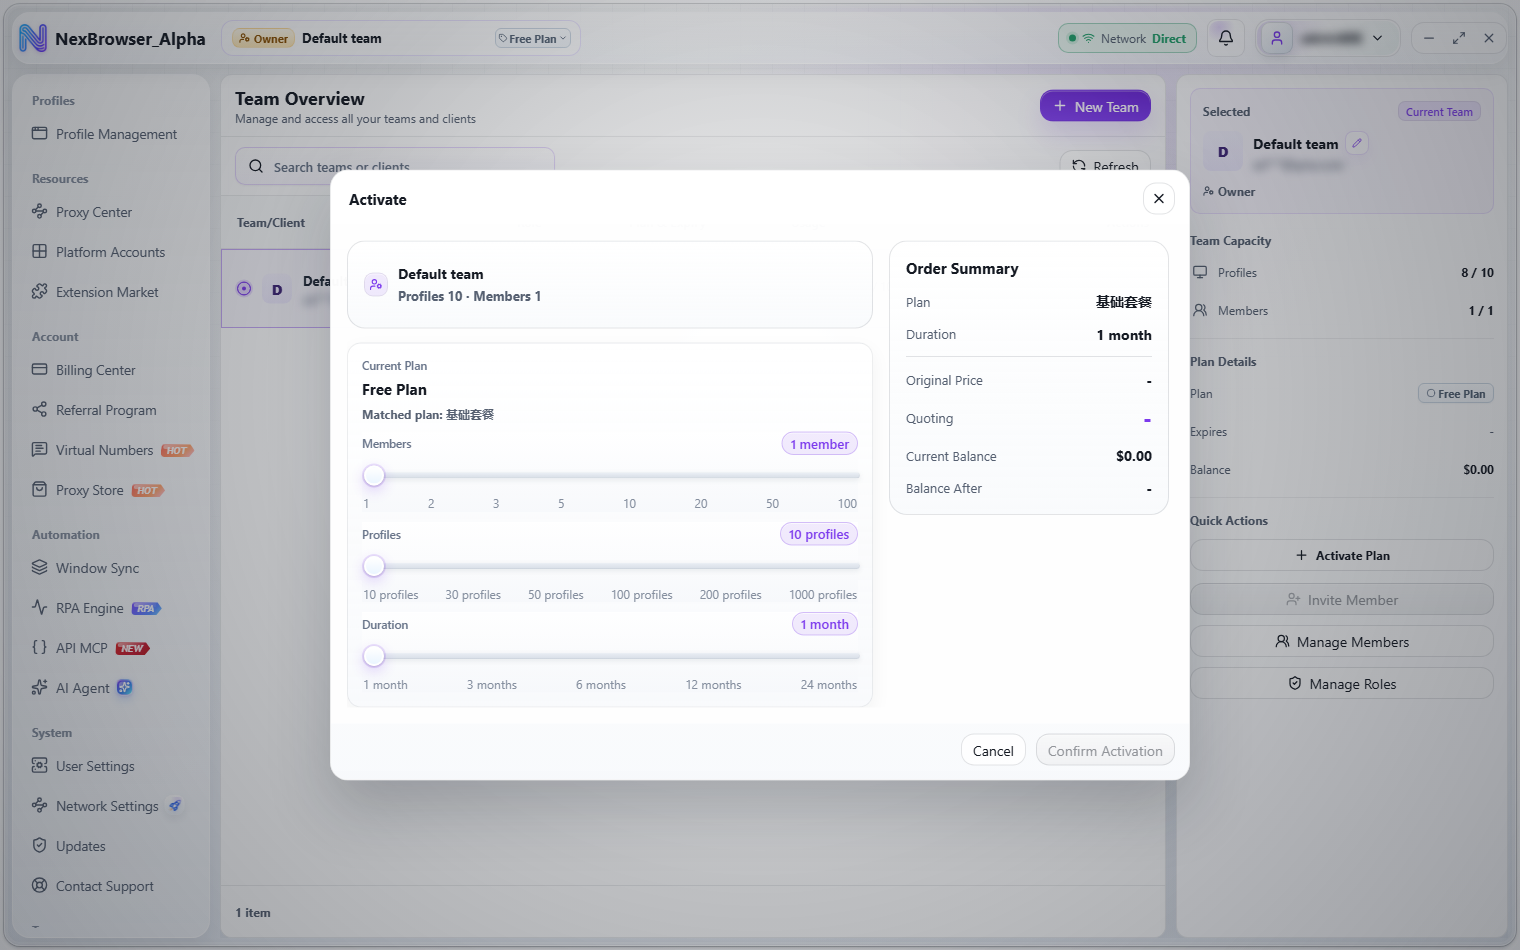Click the '1 item' footer text
This screenshot has height=950, width=1520.
tap(253, 912)
